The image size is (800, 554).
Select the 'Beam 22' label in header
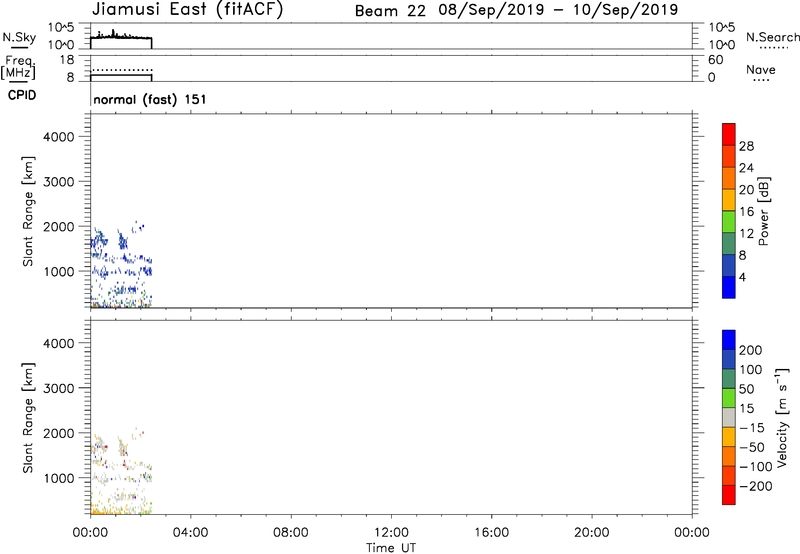[x=390, y=11]
